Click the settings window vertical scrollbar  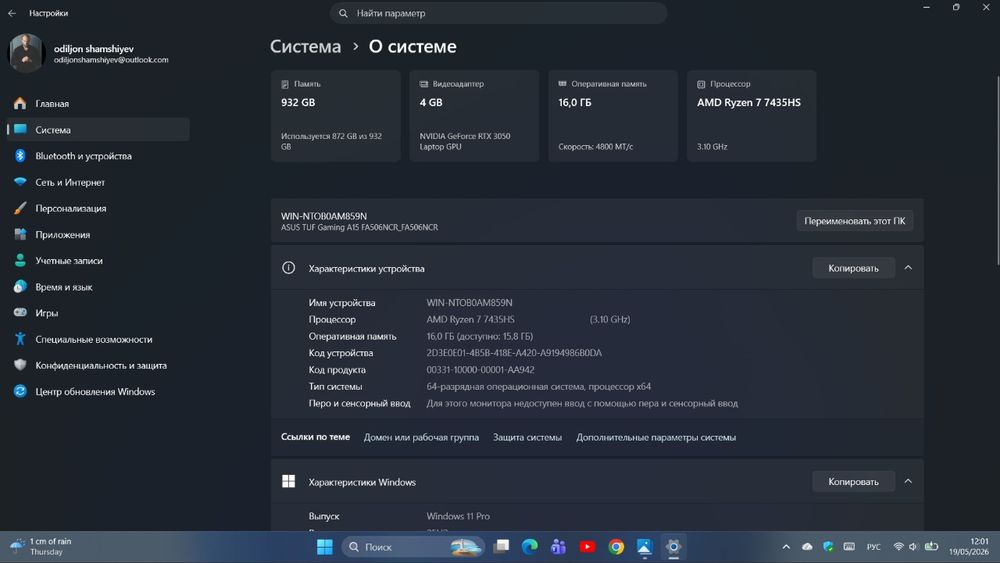997,170
